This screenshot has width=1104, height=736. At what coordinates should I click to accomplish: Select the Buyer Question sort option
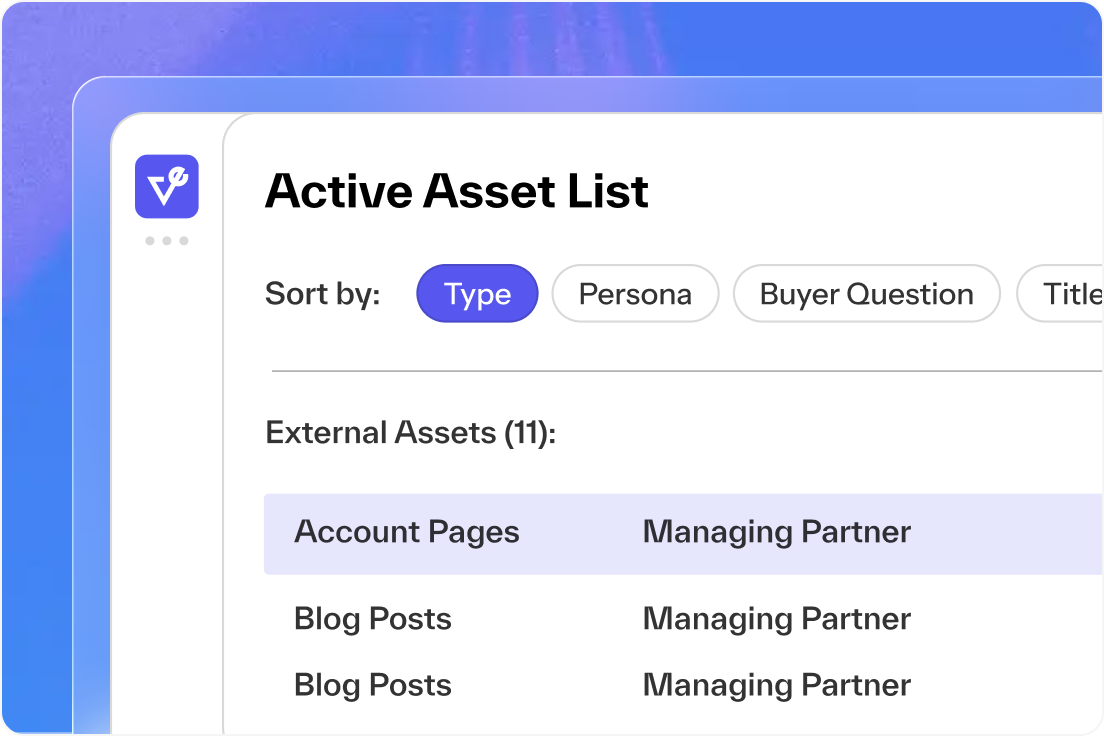click(x=866, y=294)
